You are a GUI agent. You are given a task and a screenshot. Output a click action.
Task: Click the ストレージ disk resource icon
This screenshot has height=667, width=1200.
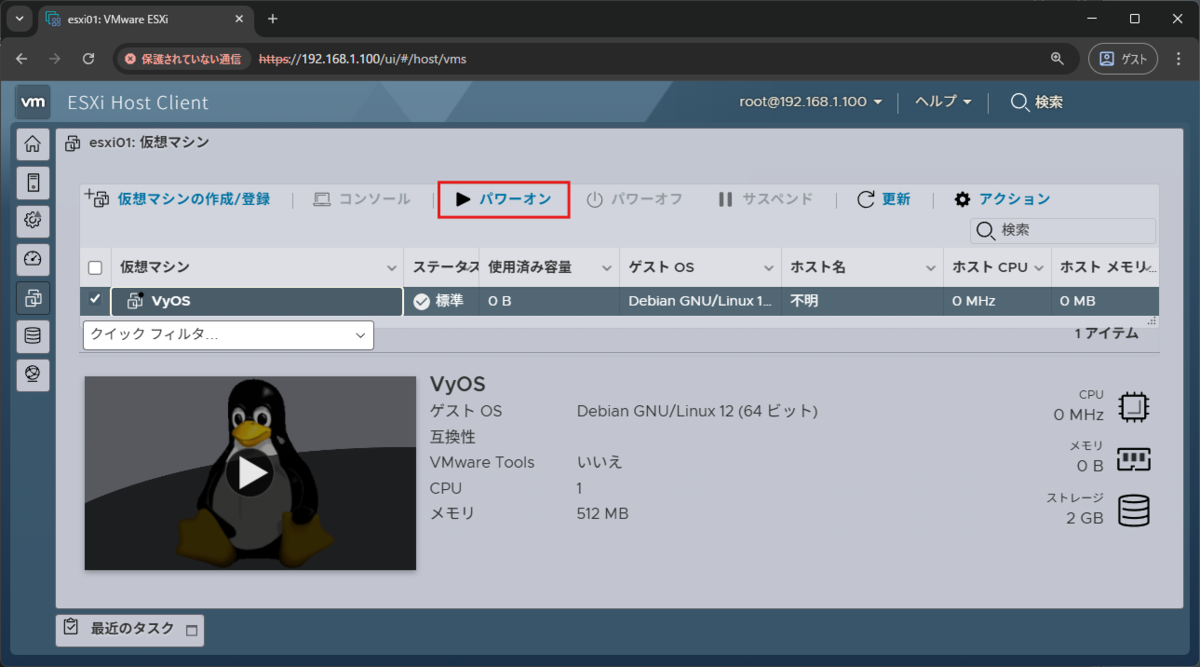(1133, 510)
